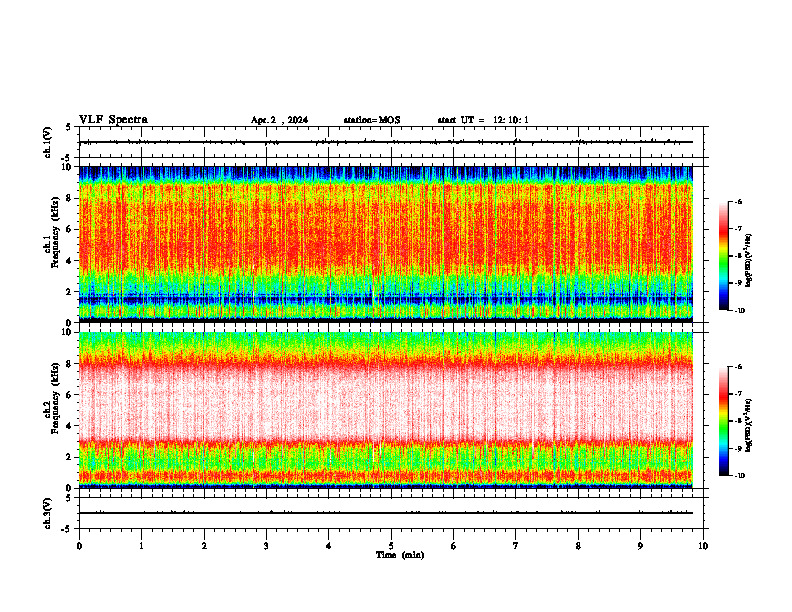
Task: Click the ch.2 frequency tick "6"
Action: pyautogui.click(x=70, y=395)
